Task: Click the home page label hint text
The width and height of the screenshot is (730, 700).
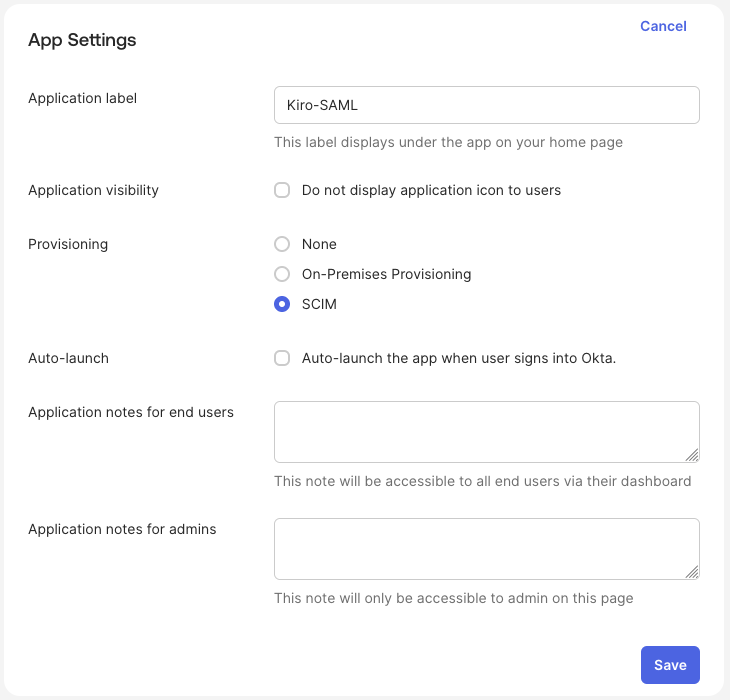Action: (448, 142)
